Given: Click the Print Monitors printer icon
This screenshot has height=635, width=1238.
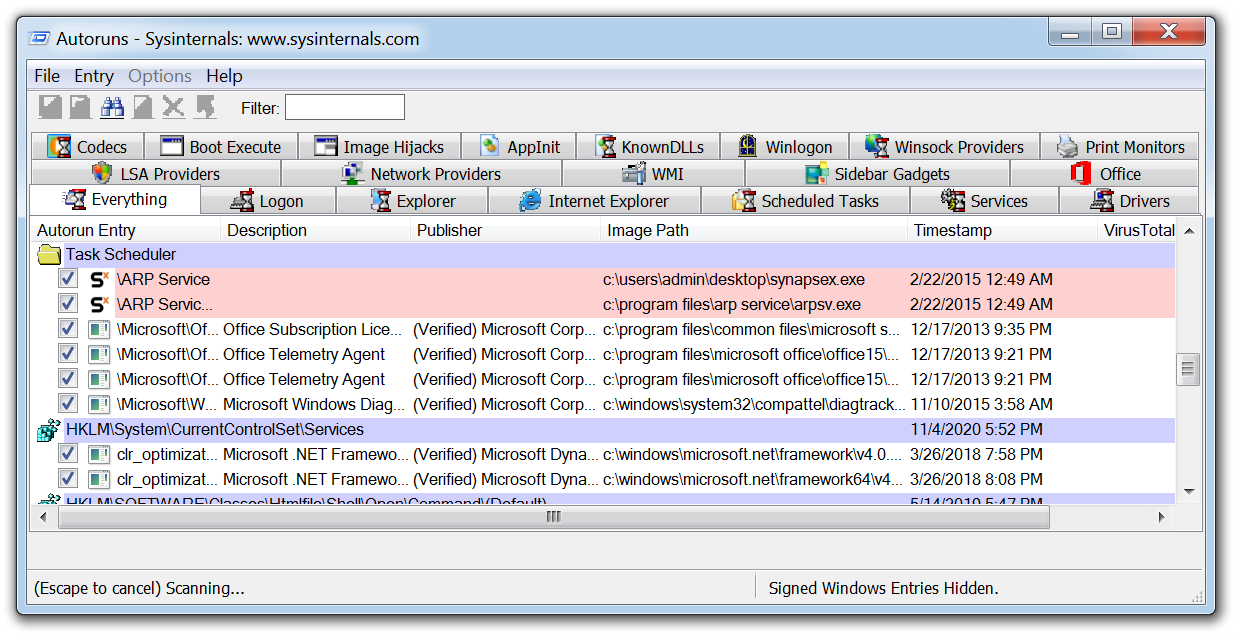Looking at the screenshot, I should pos(1068,147).
